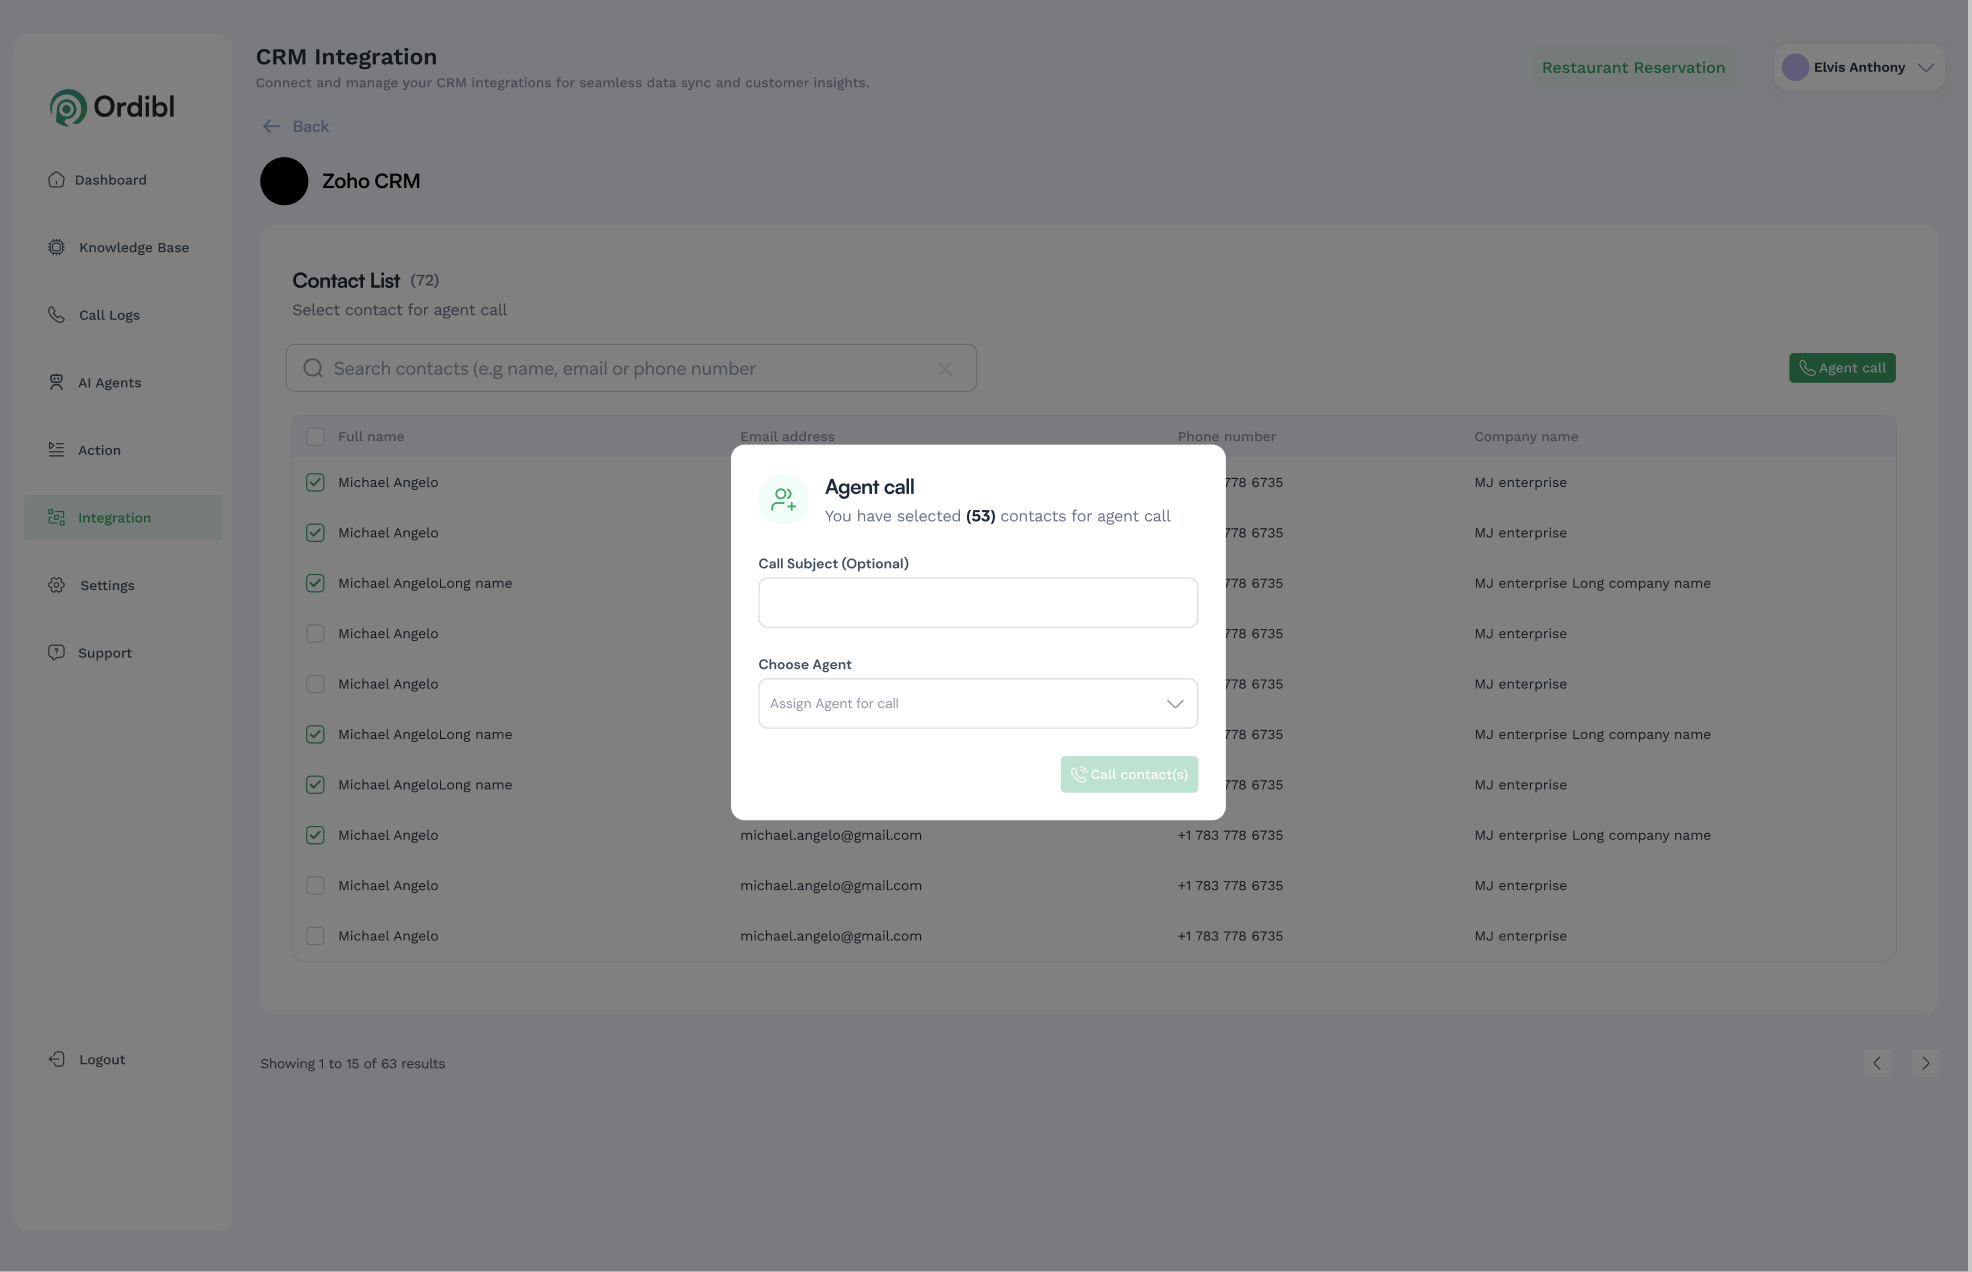Screen dimensions: 1972x1272
Task: Click the Settings gear icon
Action: (56, 585)
